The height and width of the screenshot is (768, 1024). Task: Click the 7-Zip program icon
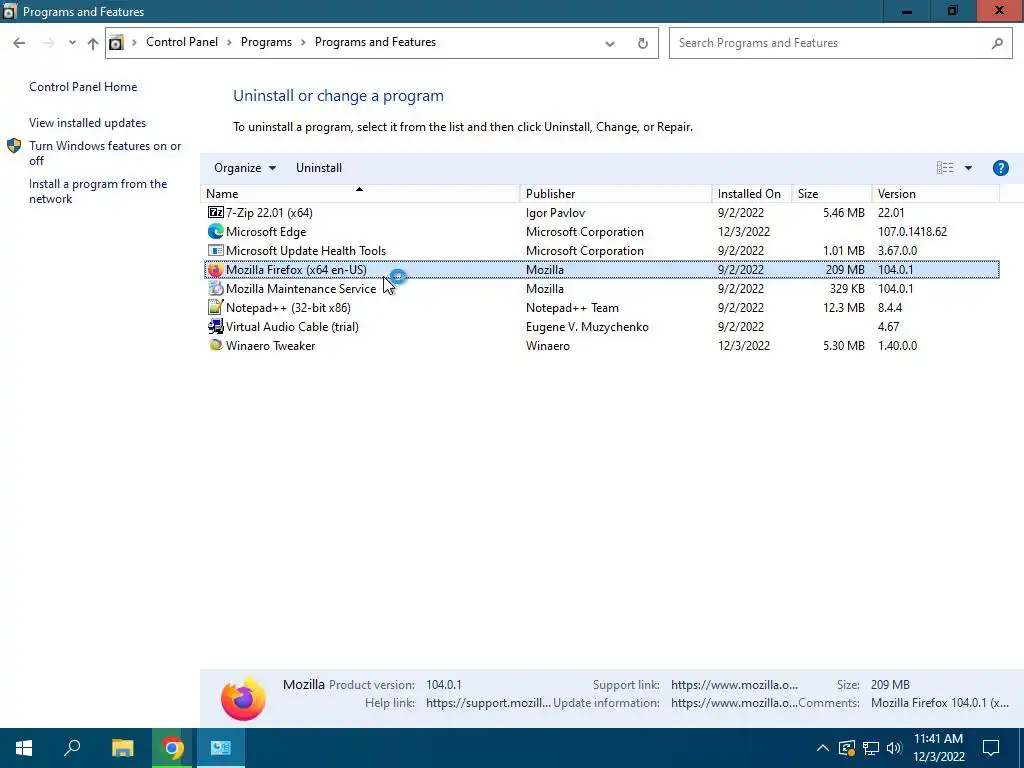click(216, 212)
